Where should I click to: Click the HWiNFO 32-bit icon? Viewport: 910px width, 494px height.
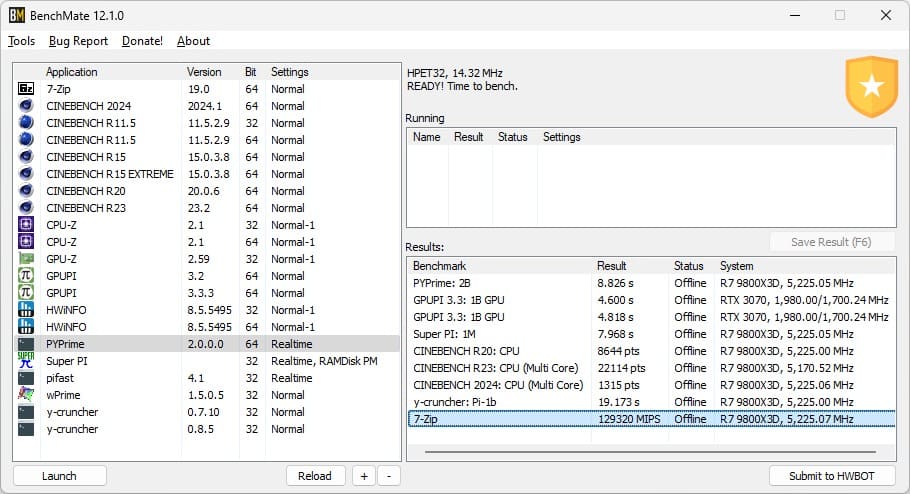tap(26, 309)
